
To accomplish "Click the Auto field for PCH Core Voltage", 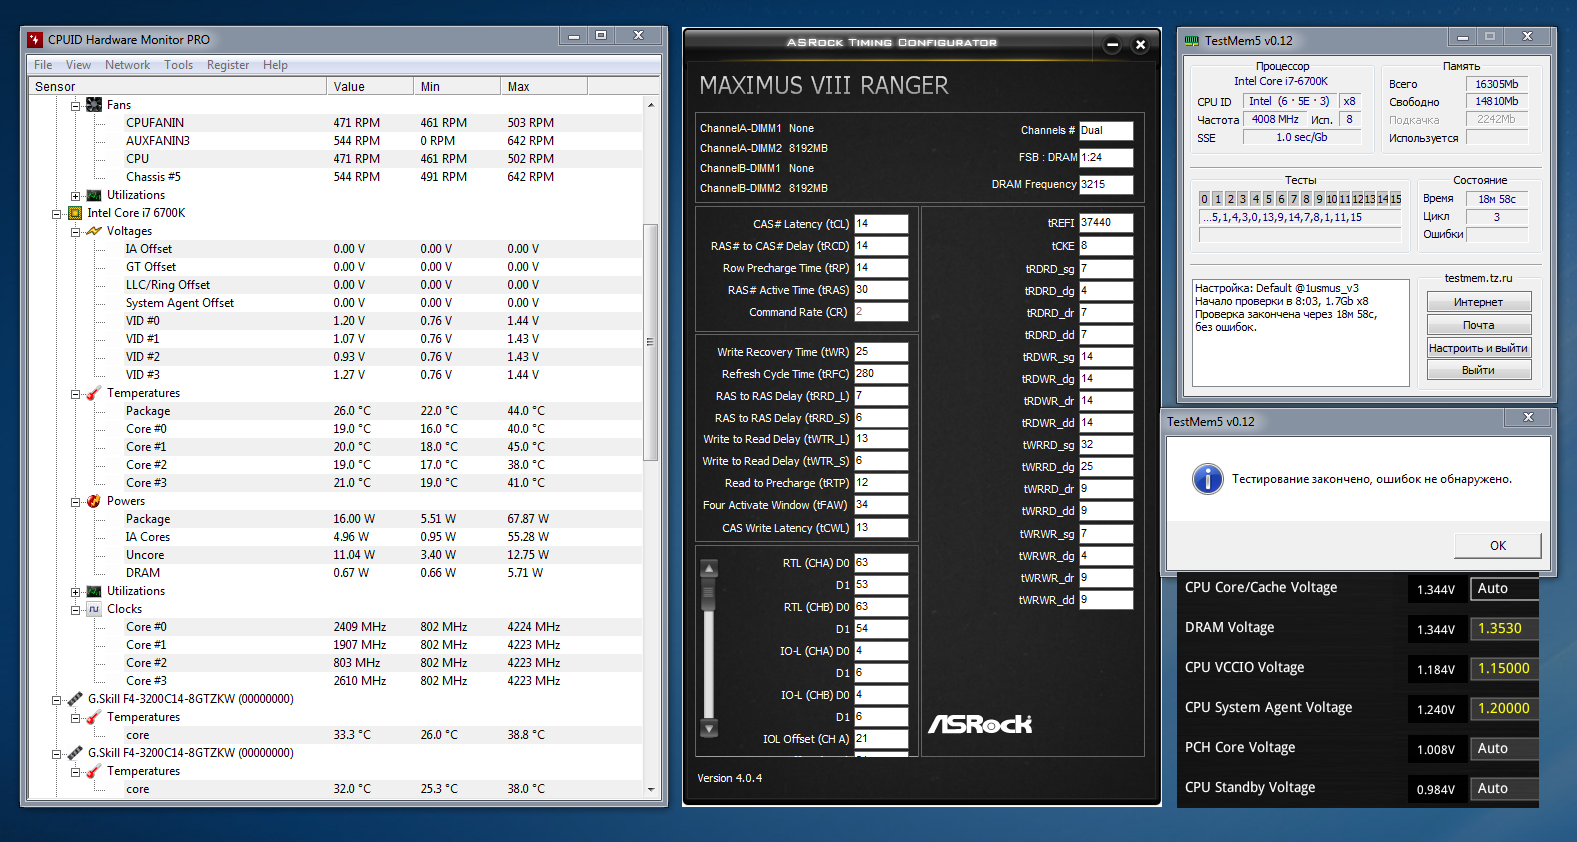I will (x=1504, y=749).
